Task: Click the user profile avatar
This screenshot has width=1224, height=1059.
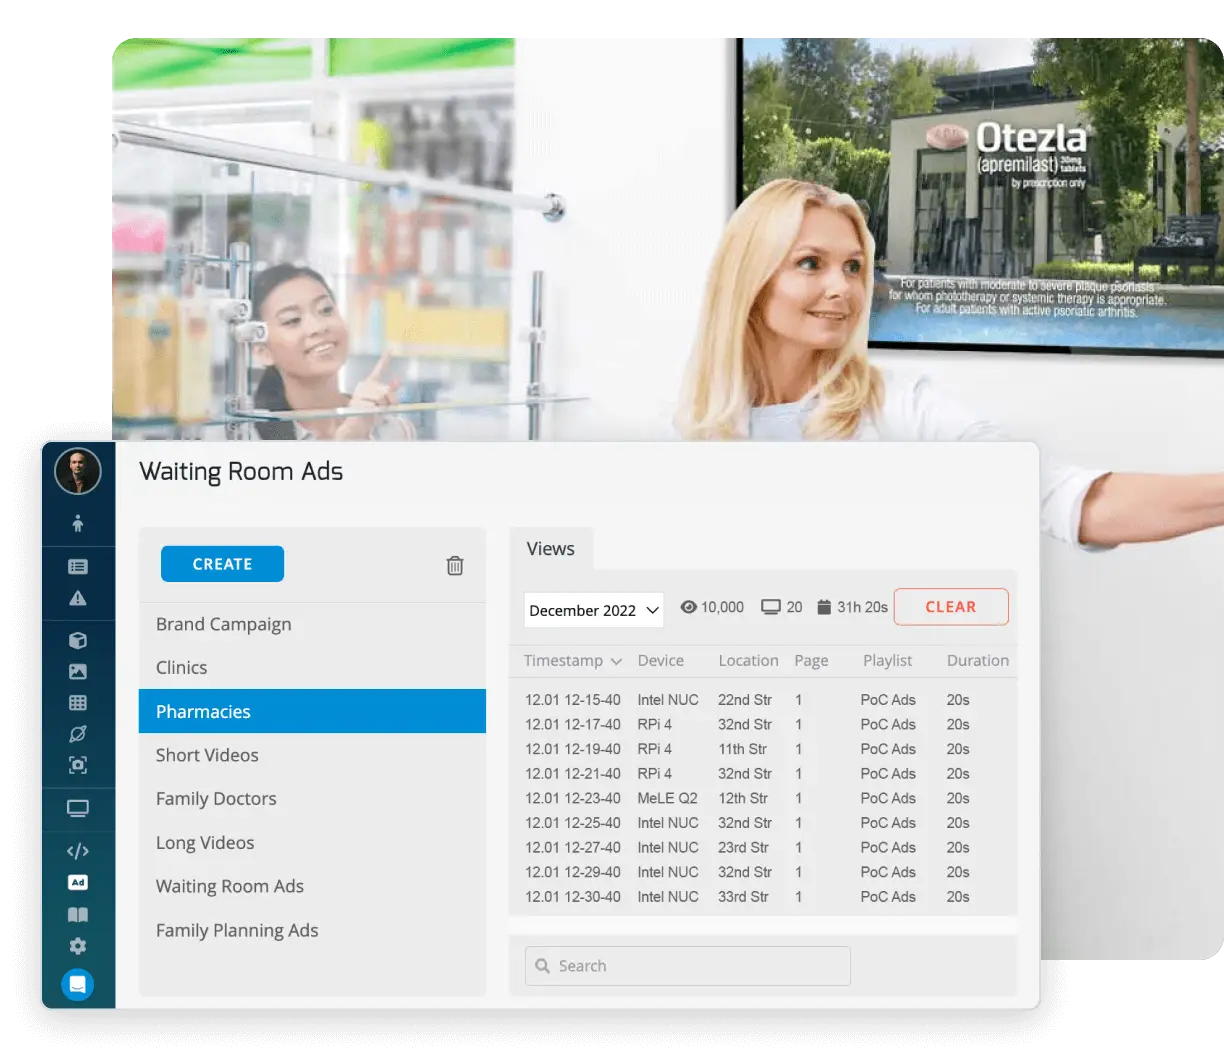Action: [78, 471]
